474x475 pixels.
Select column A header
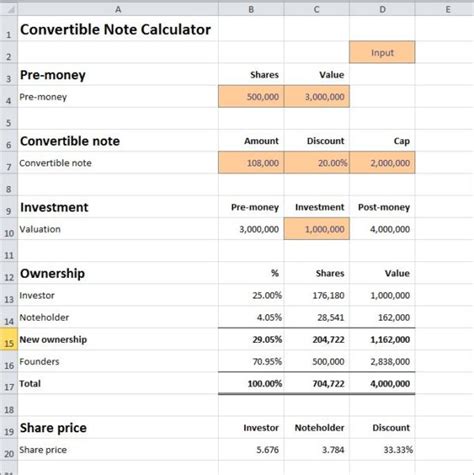coord(118,10)
